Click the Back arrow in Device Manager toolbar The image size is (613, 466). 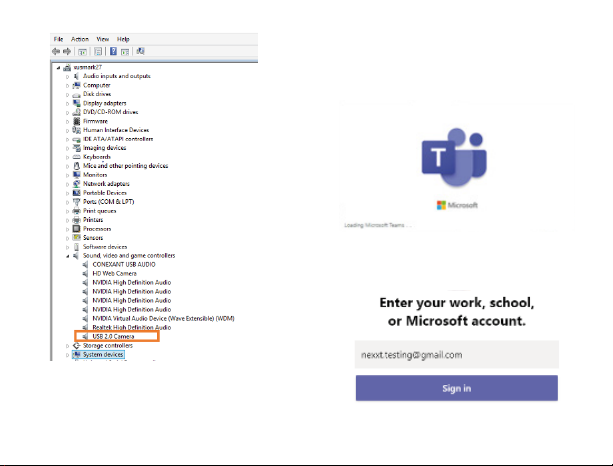[x=56, y=51]
